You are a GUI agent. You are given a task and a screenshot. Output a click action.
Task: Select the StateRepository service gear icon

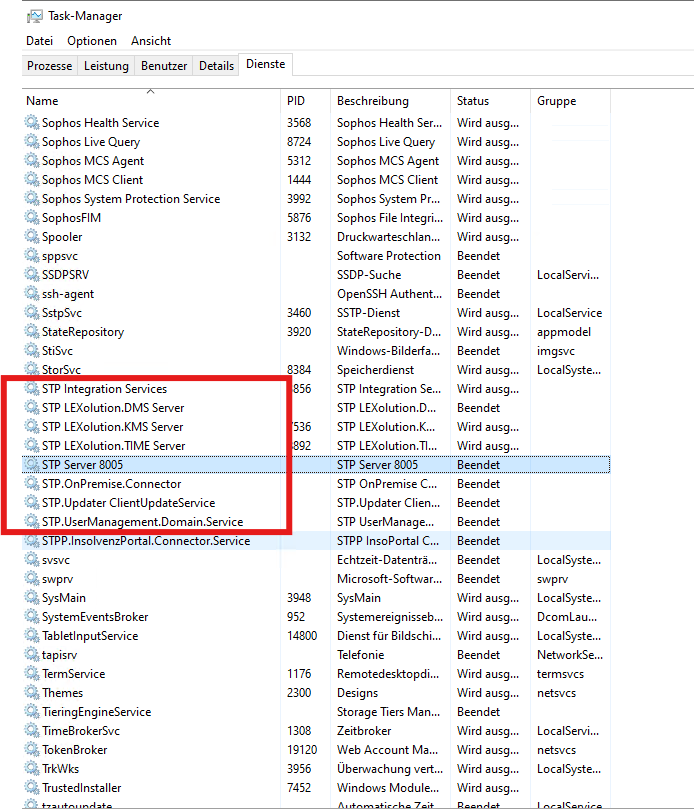point(32,332)
